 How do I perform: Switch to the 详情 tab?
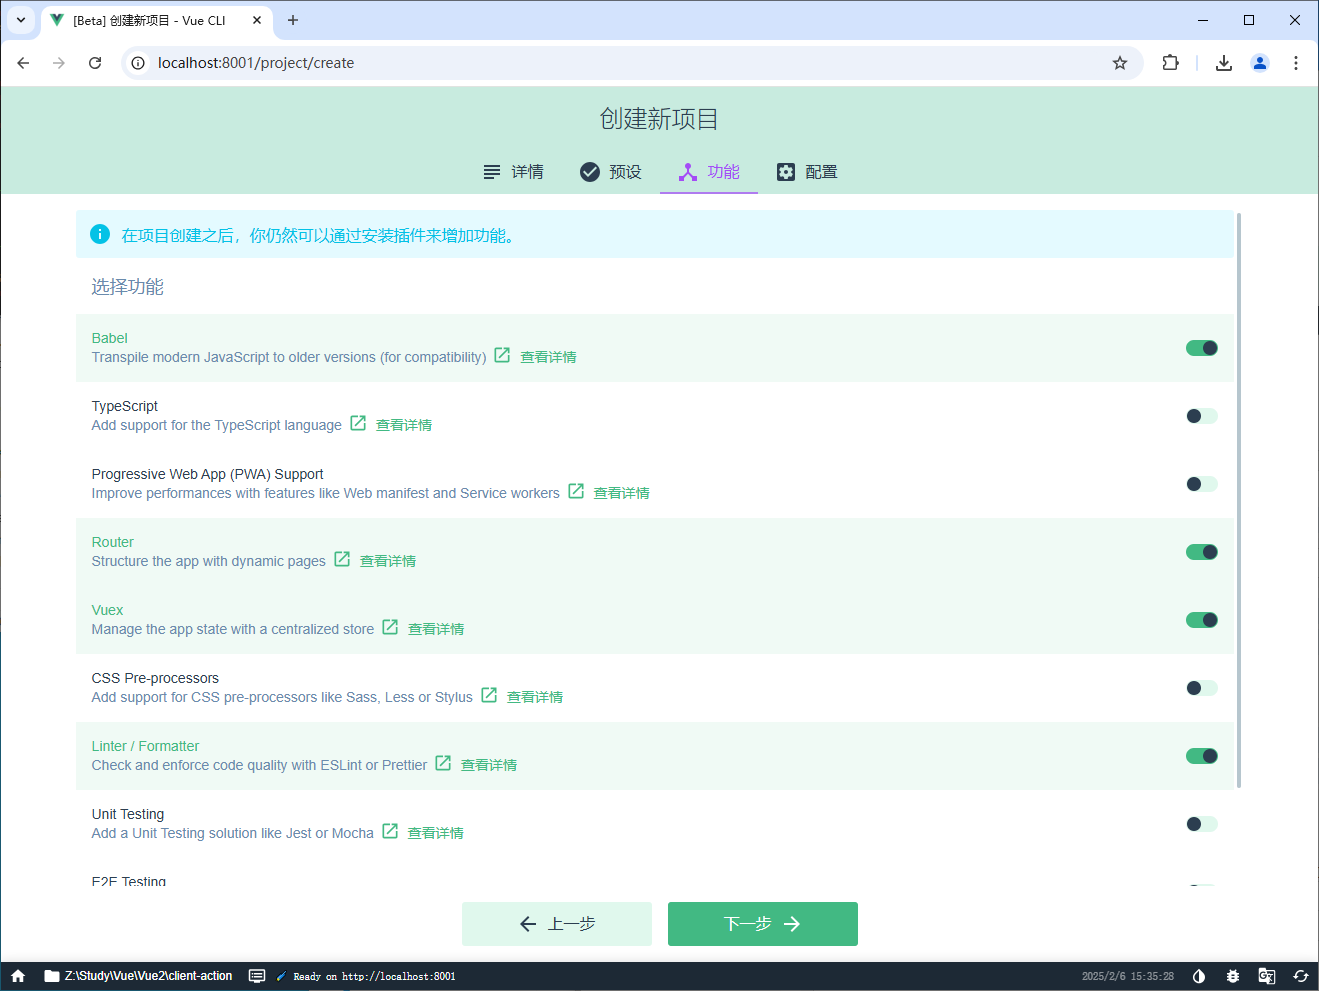tap(513, 172)
